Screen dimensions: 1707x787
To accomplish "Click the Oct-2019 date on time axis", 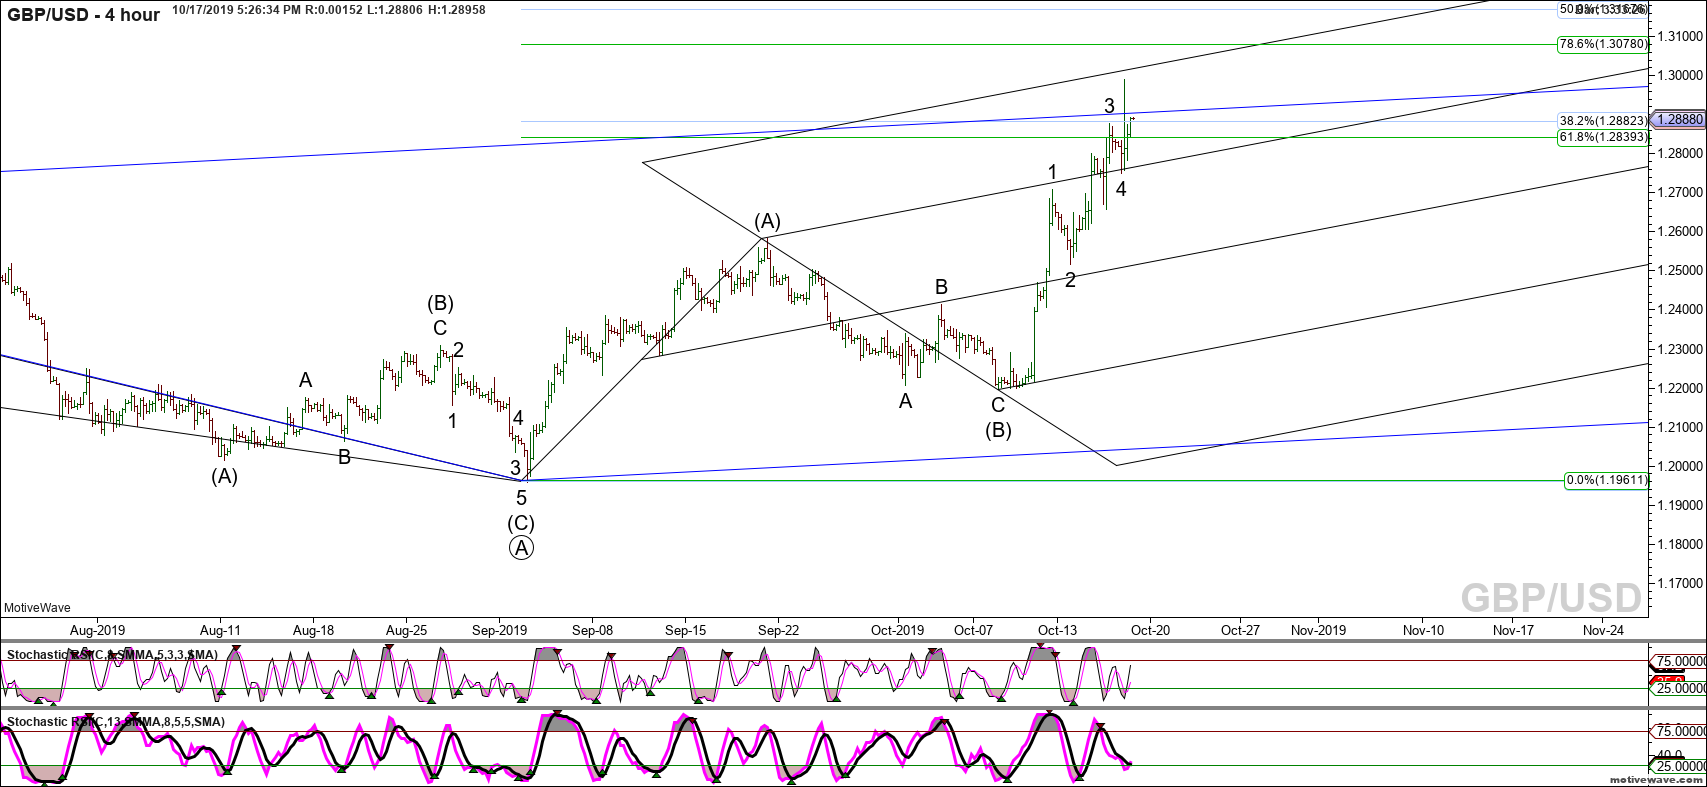I will click(x=897, y=630).
